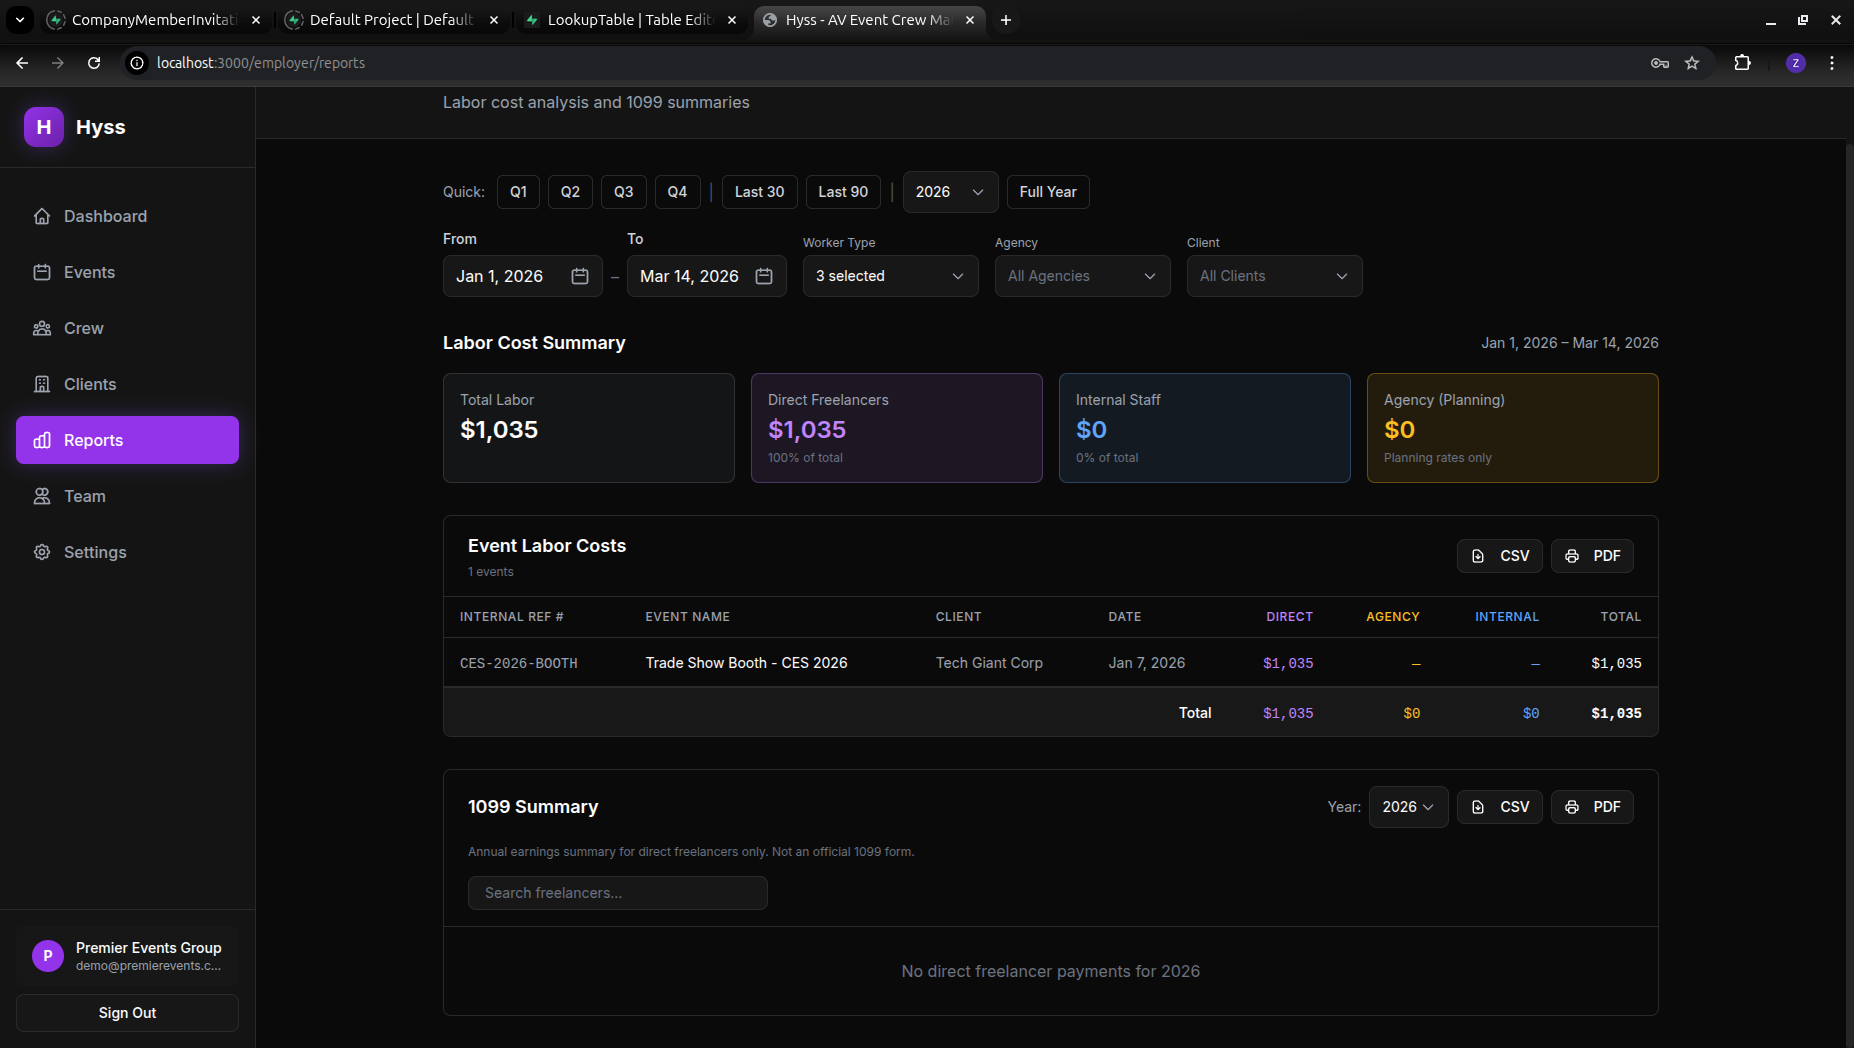The height and width of the screenshot is (1048, 1854).
Task: Export 1099 Summary as PDF
Action: tap(1592, 807)
